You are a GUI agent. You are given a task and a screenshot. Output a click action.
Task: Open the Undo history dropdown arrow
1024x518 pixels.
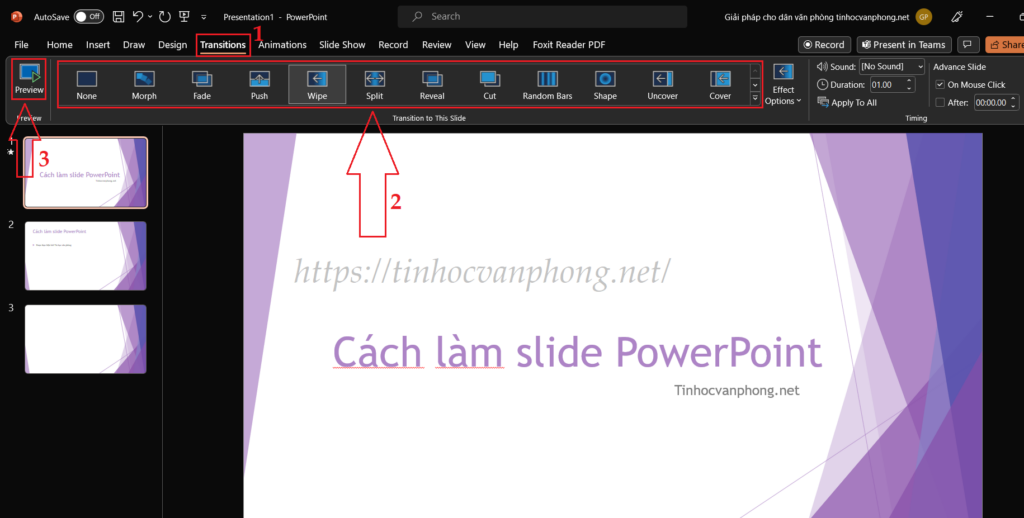(x=150, y=17)
